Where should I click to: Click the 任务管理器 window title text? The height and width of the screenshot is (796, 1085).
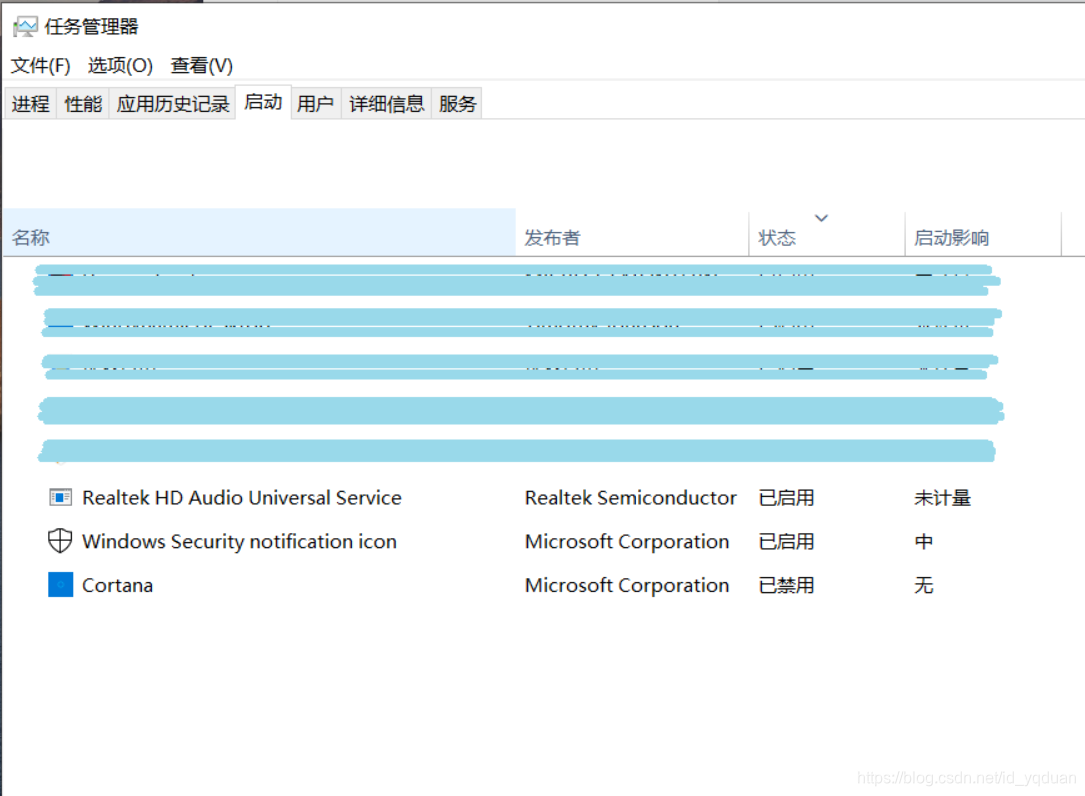click(91, 26)
